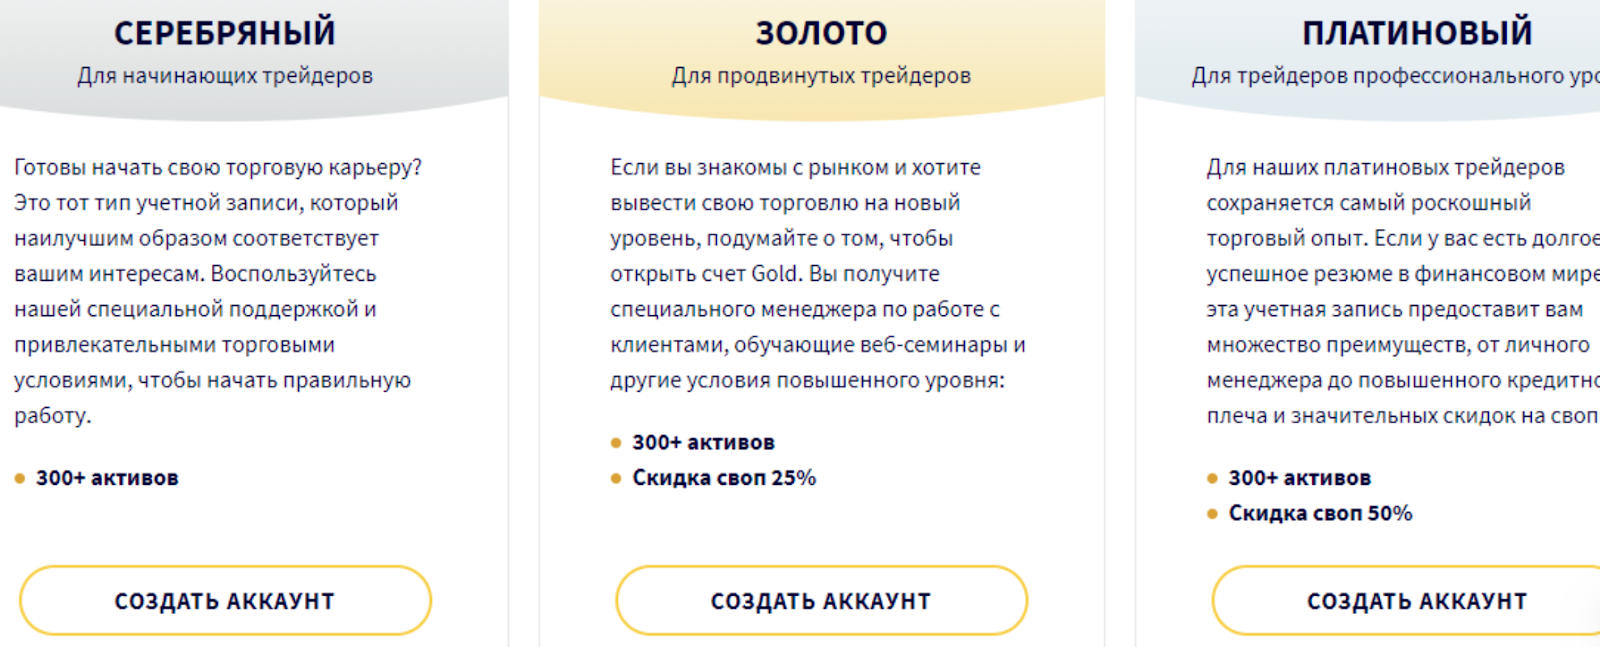Click the subtitle 'Для начинающих трейдеров'
Viewport: 1600px width, 647px height.
pyautogui.click(x=225, y=76)
